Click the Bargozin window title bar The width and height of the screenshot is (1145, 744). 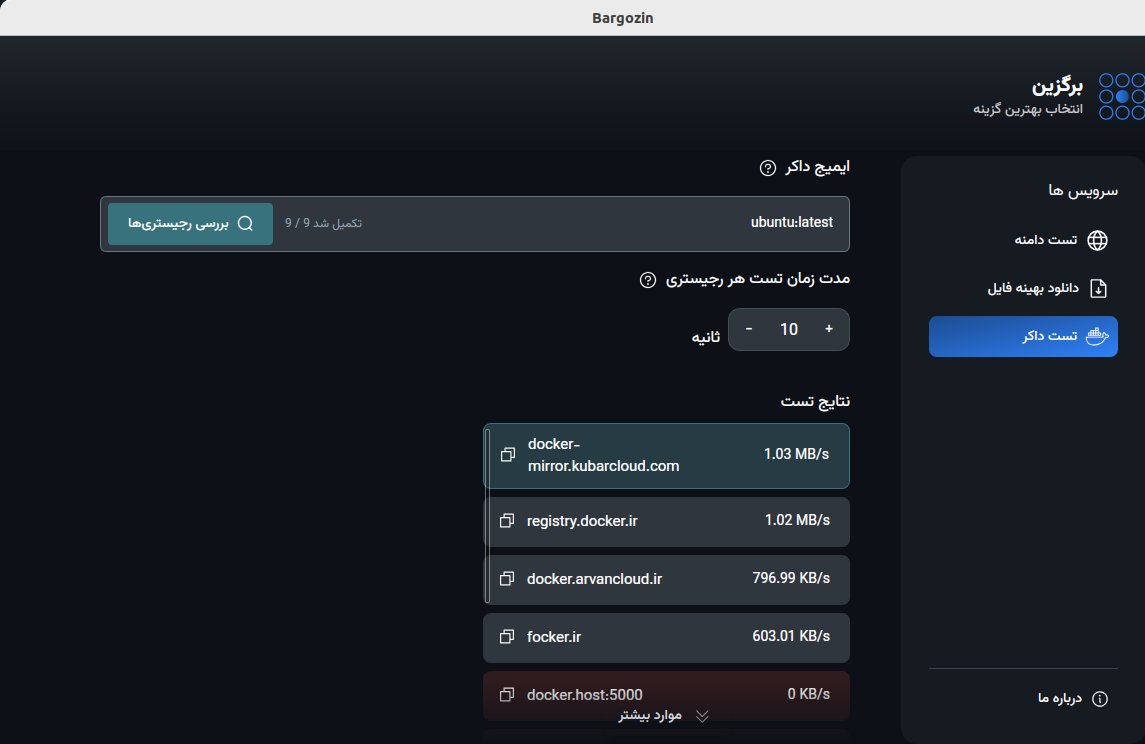[572, 18]
